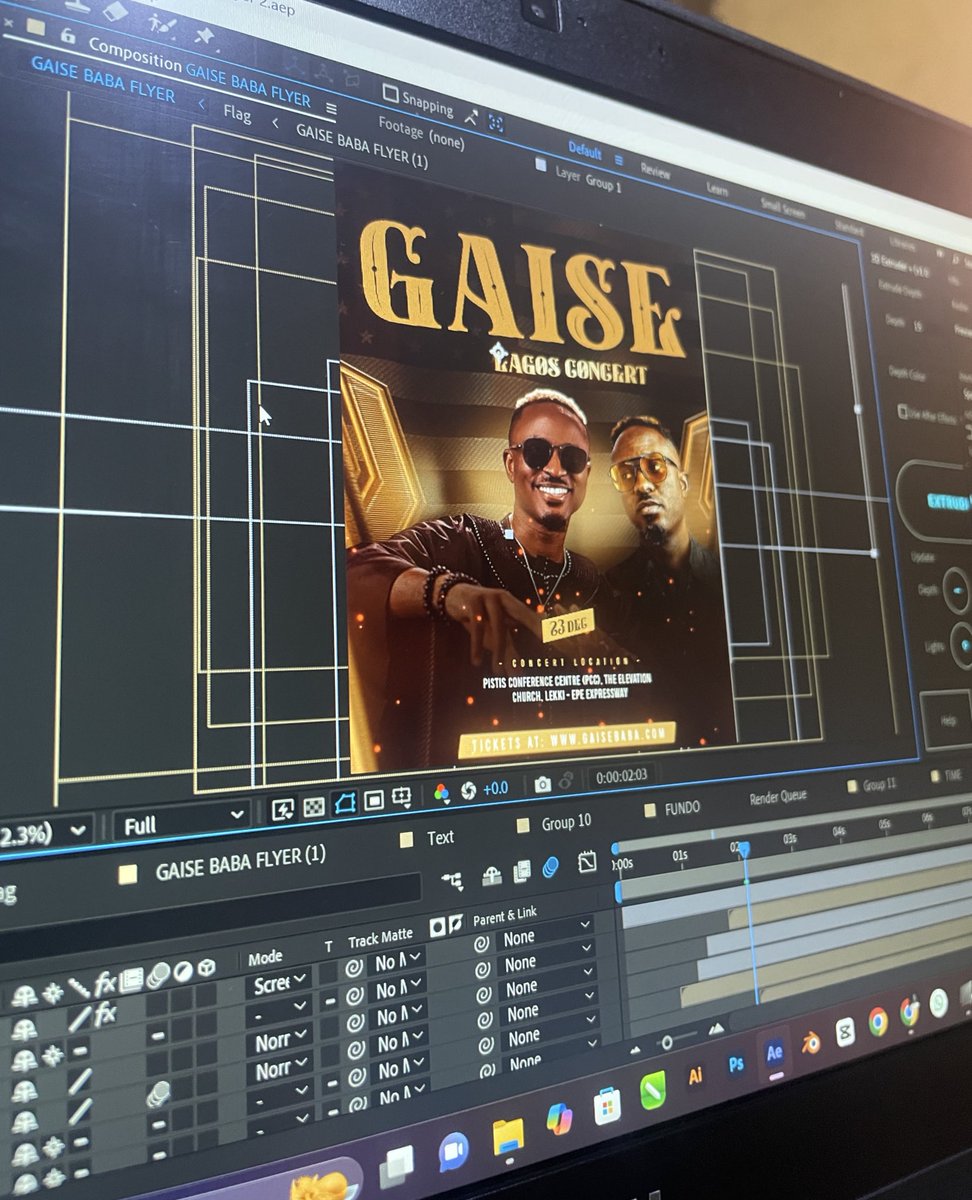
Task: Open File Explorer from the taskbar
Action: tap(508, 1137)
